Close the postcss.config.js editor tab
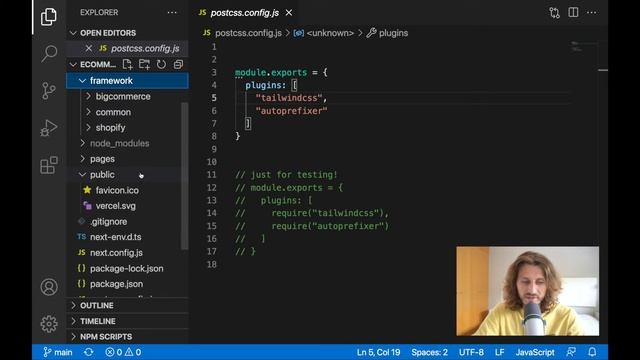 coord(289,13)
